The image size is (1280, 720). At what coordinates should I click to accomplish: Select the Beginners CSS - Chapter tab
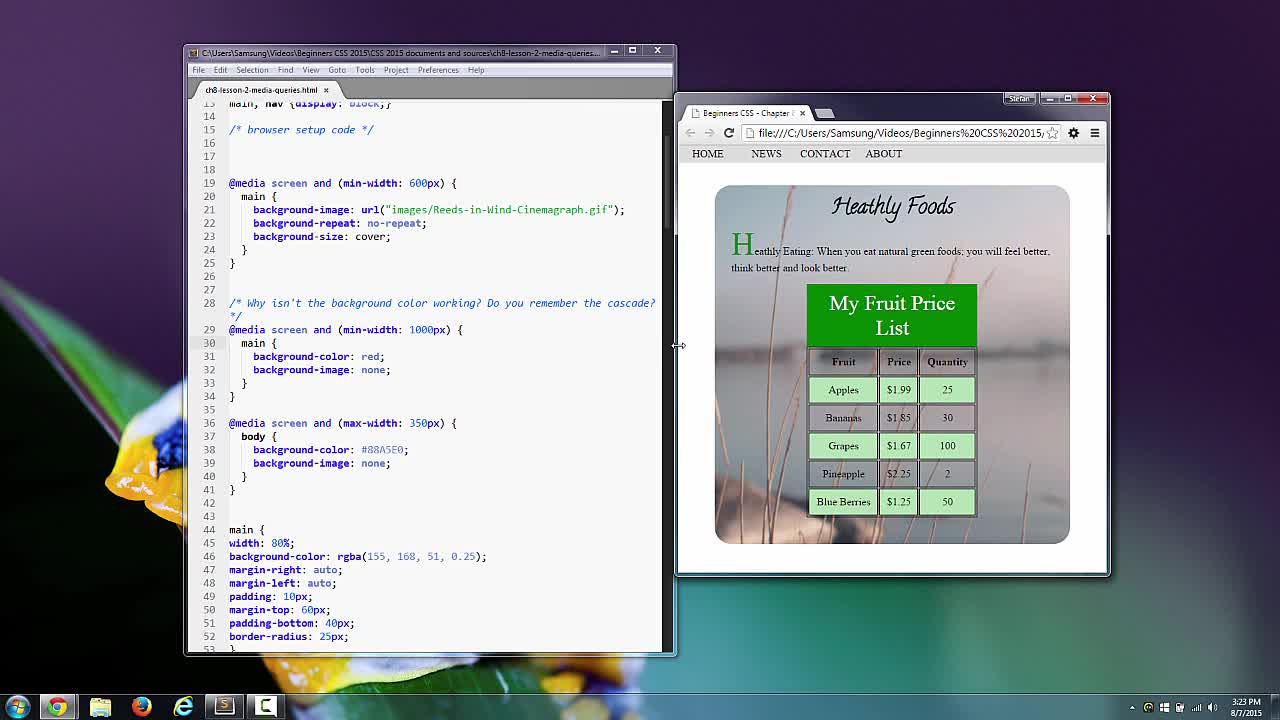pyautogui.click(x=746, y=113)
